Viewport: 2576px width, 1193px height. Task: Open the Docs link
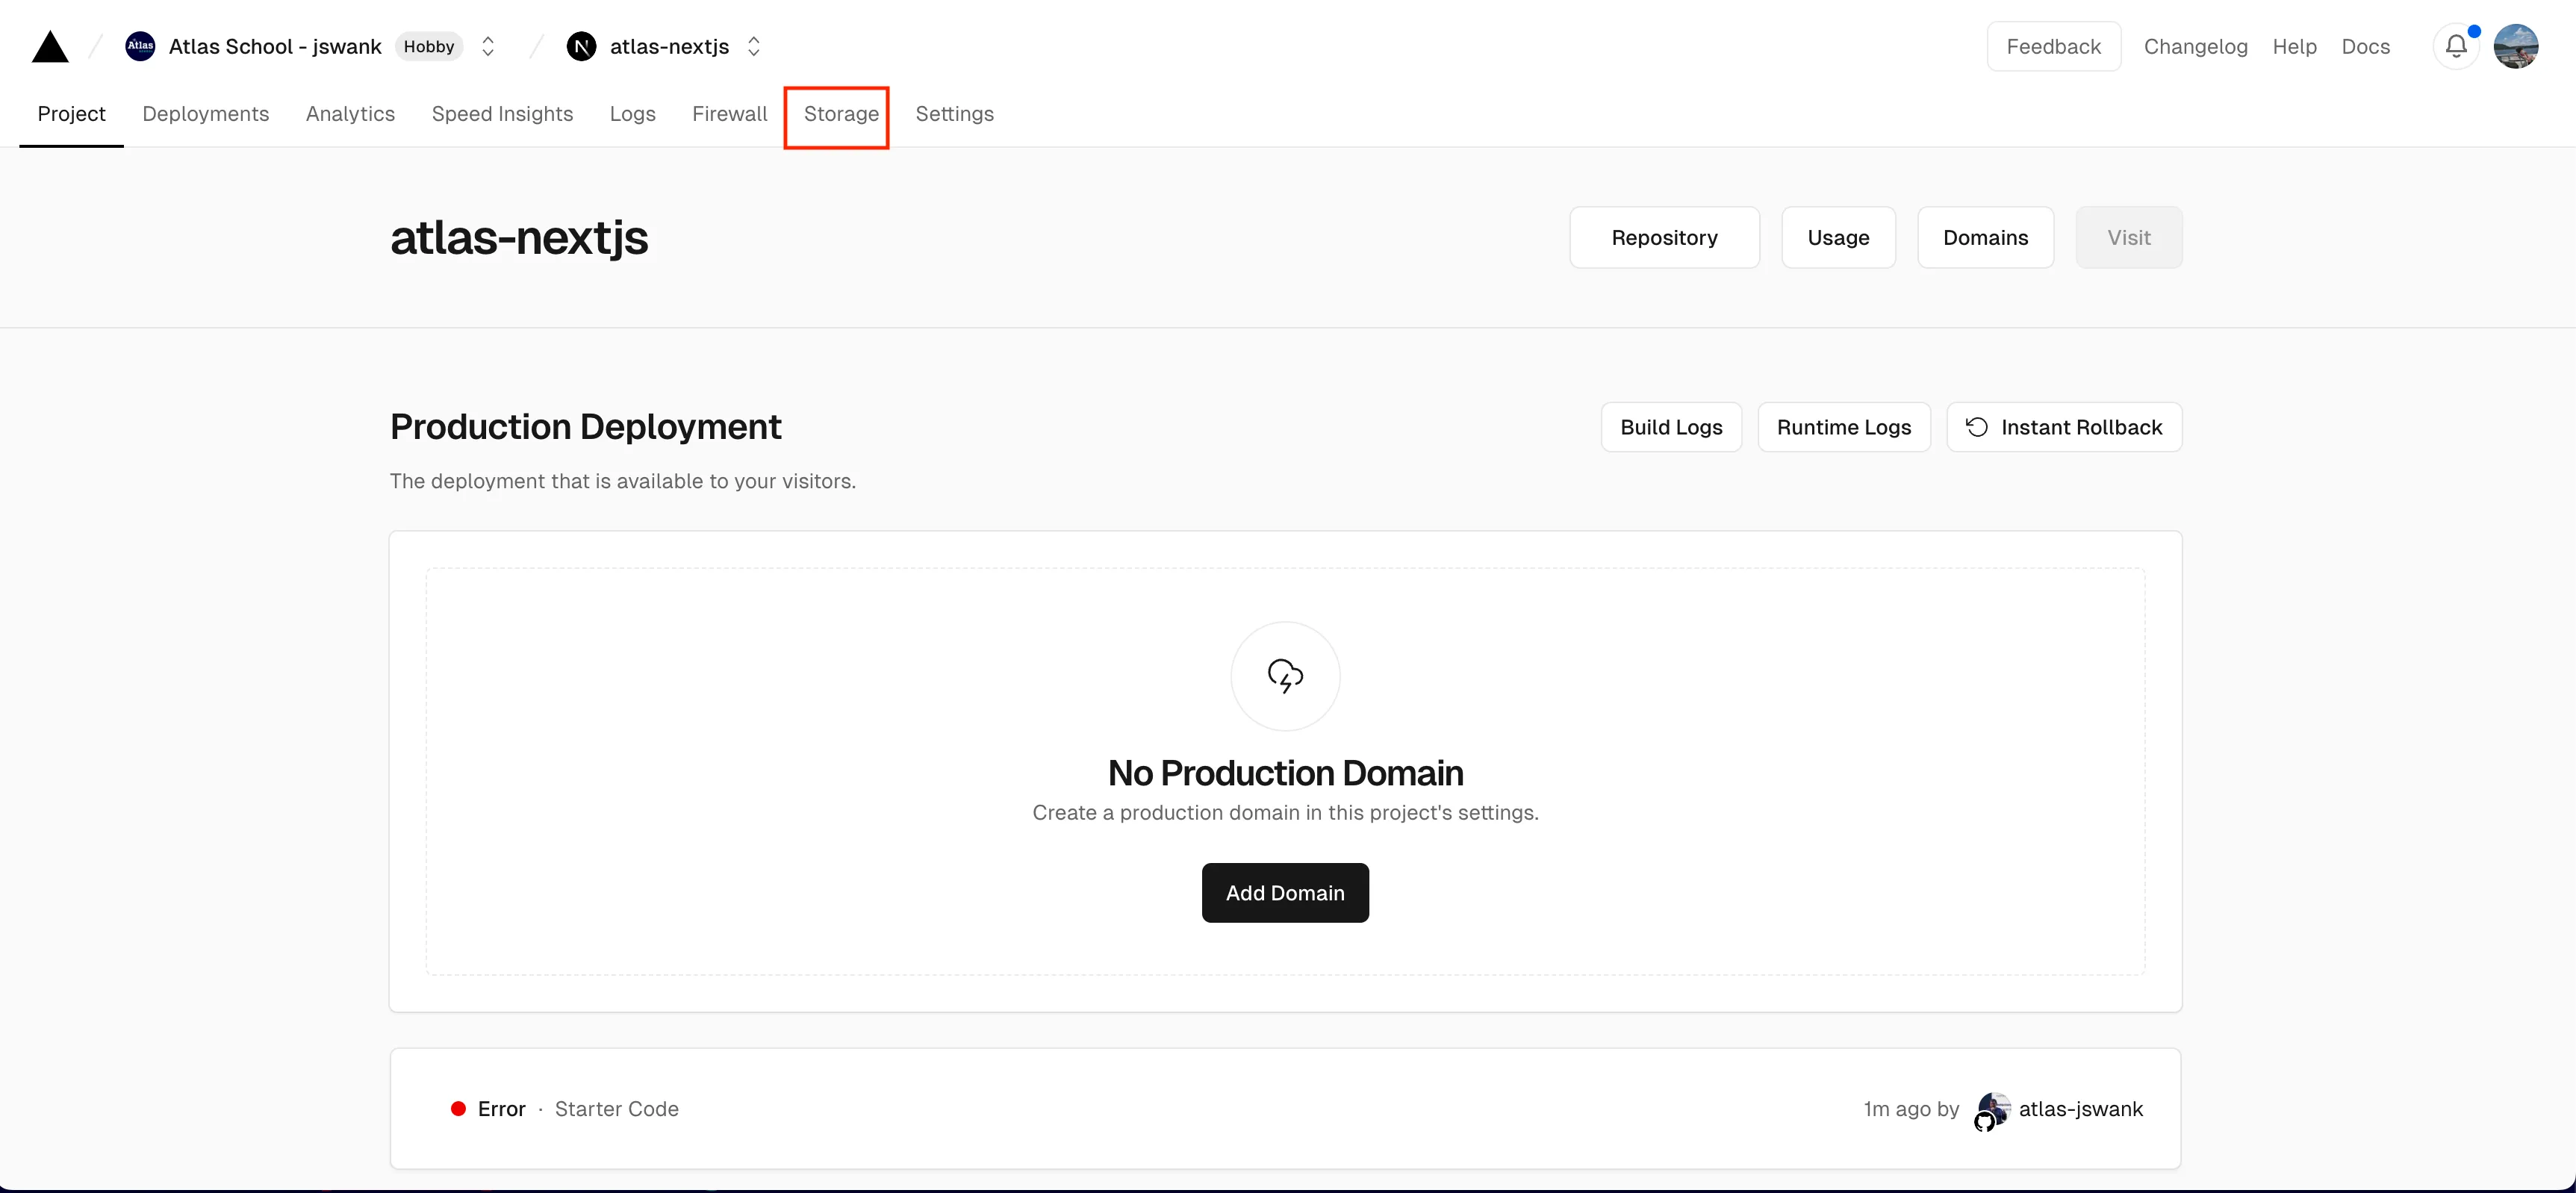[x=2366, y=46]
